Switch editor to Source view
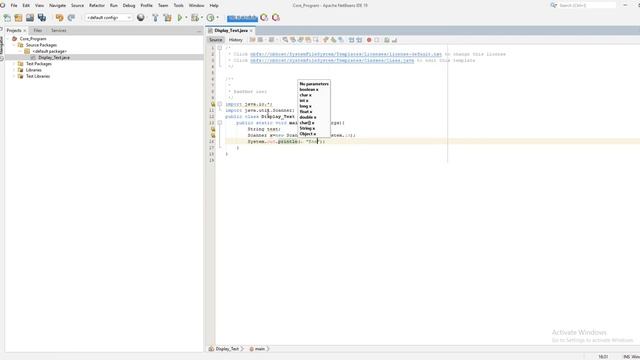This screenshot has height=360, width=640. click(216, 40)
